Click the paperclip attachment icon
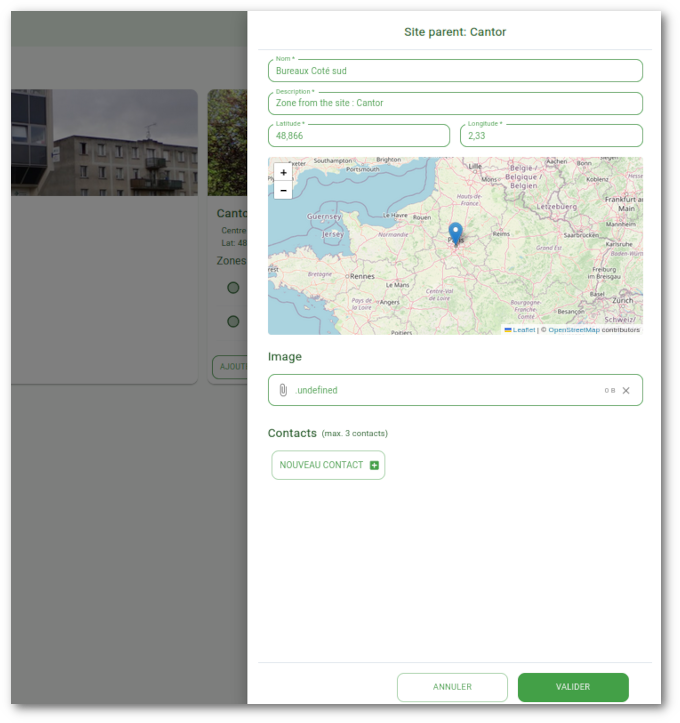 tap(283, 390)
